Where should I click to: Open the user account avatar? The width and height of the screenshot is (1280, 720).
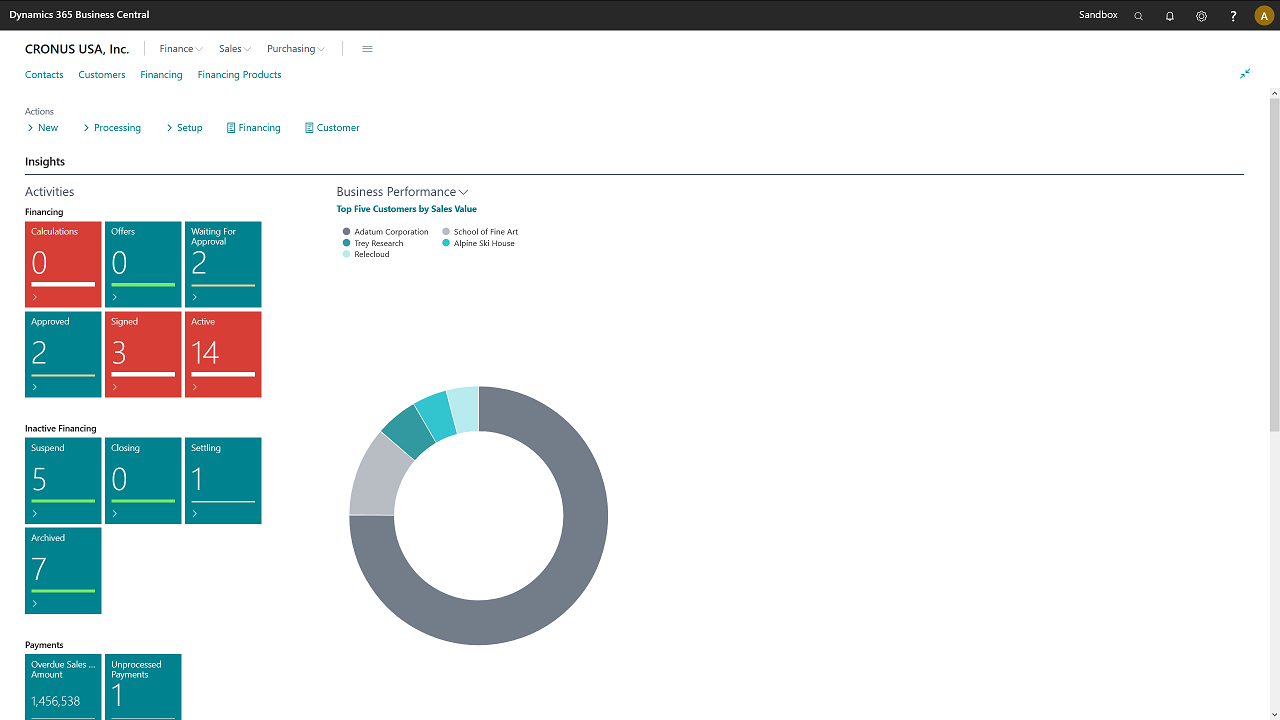coord(1263,16)
